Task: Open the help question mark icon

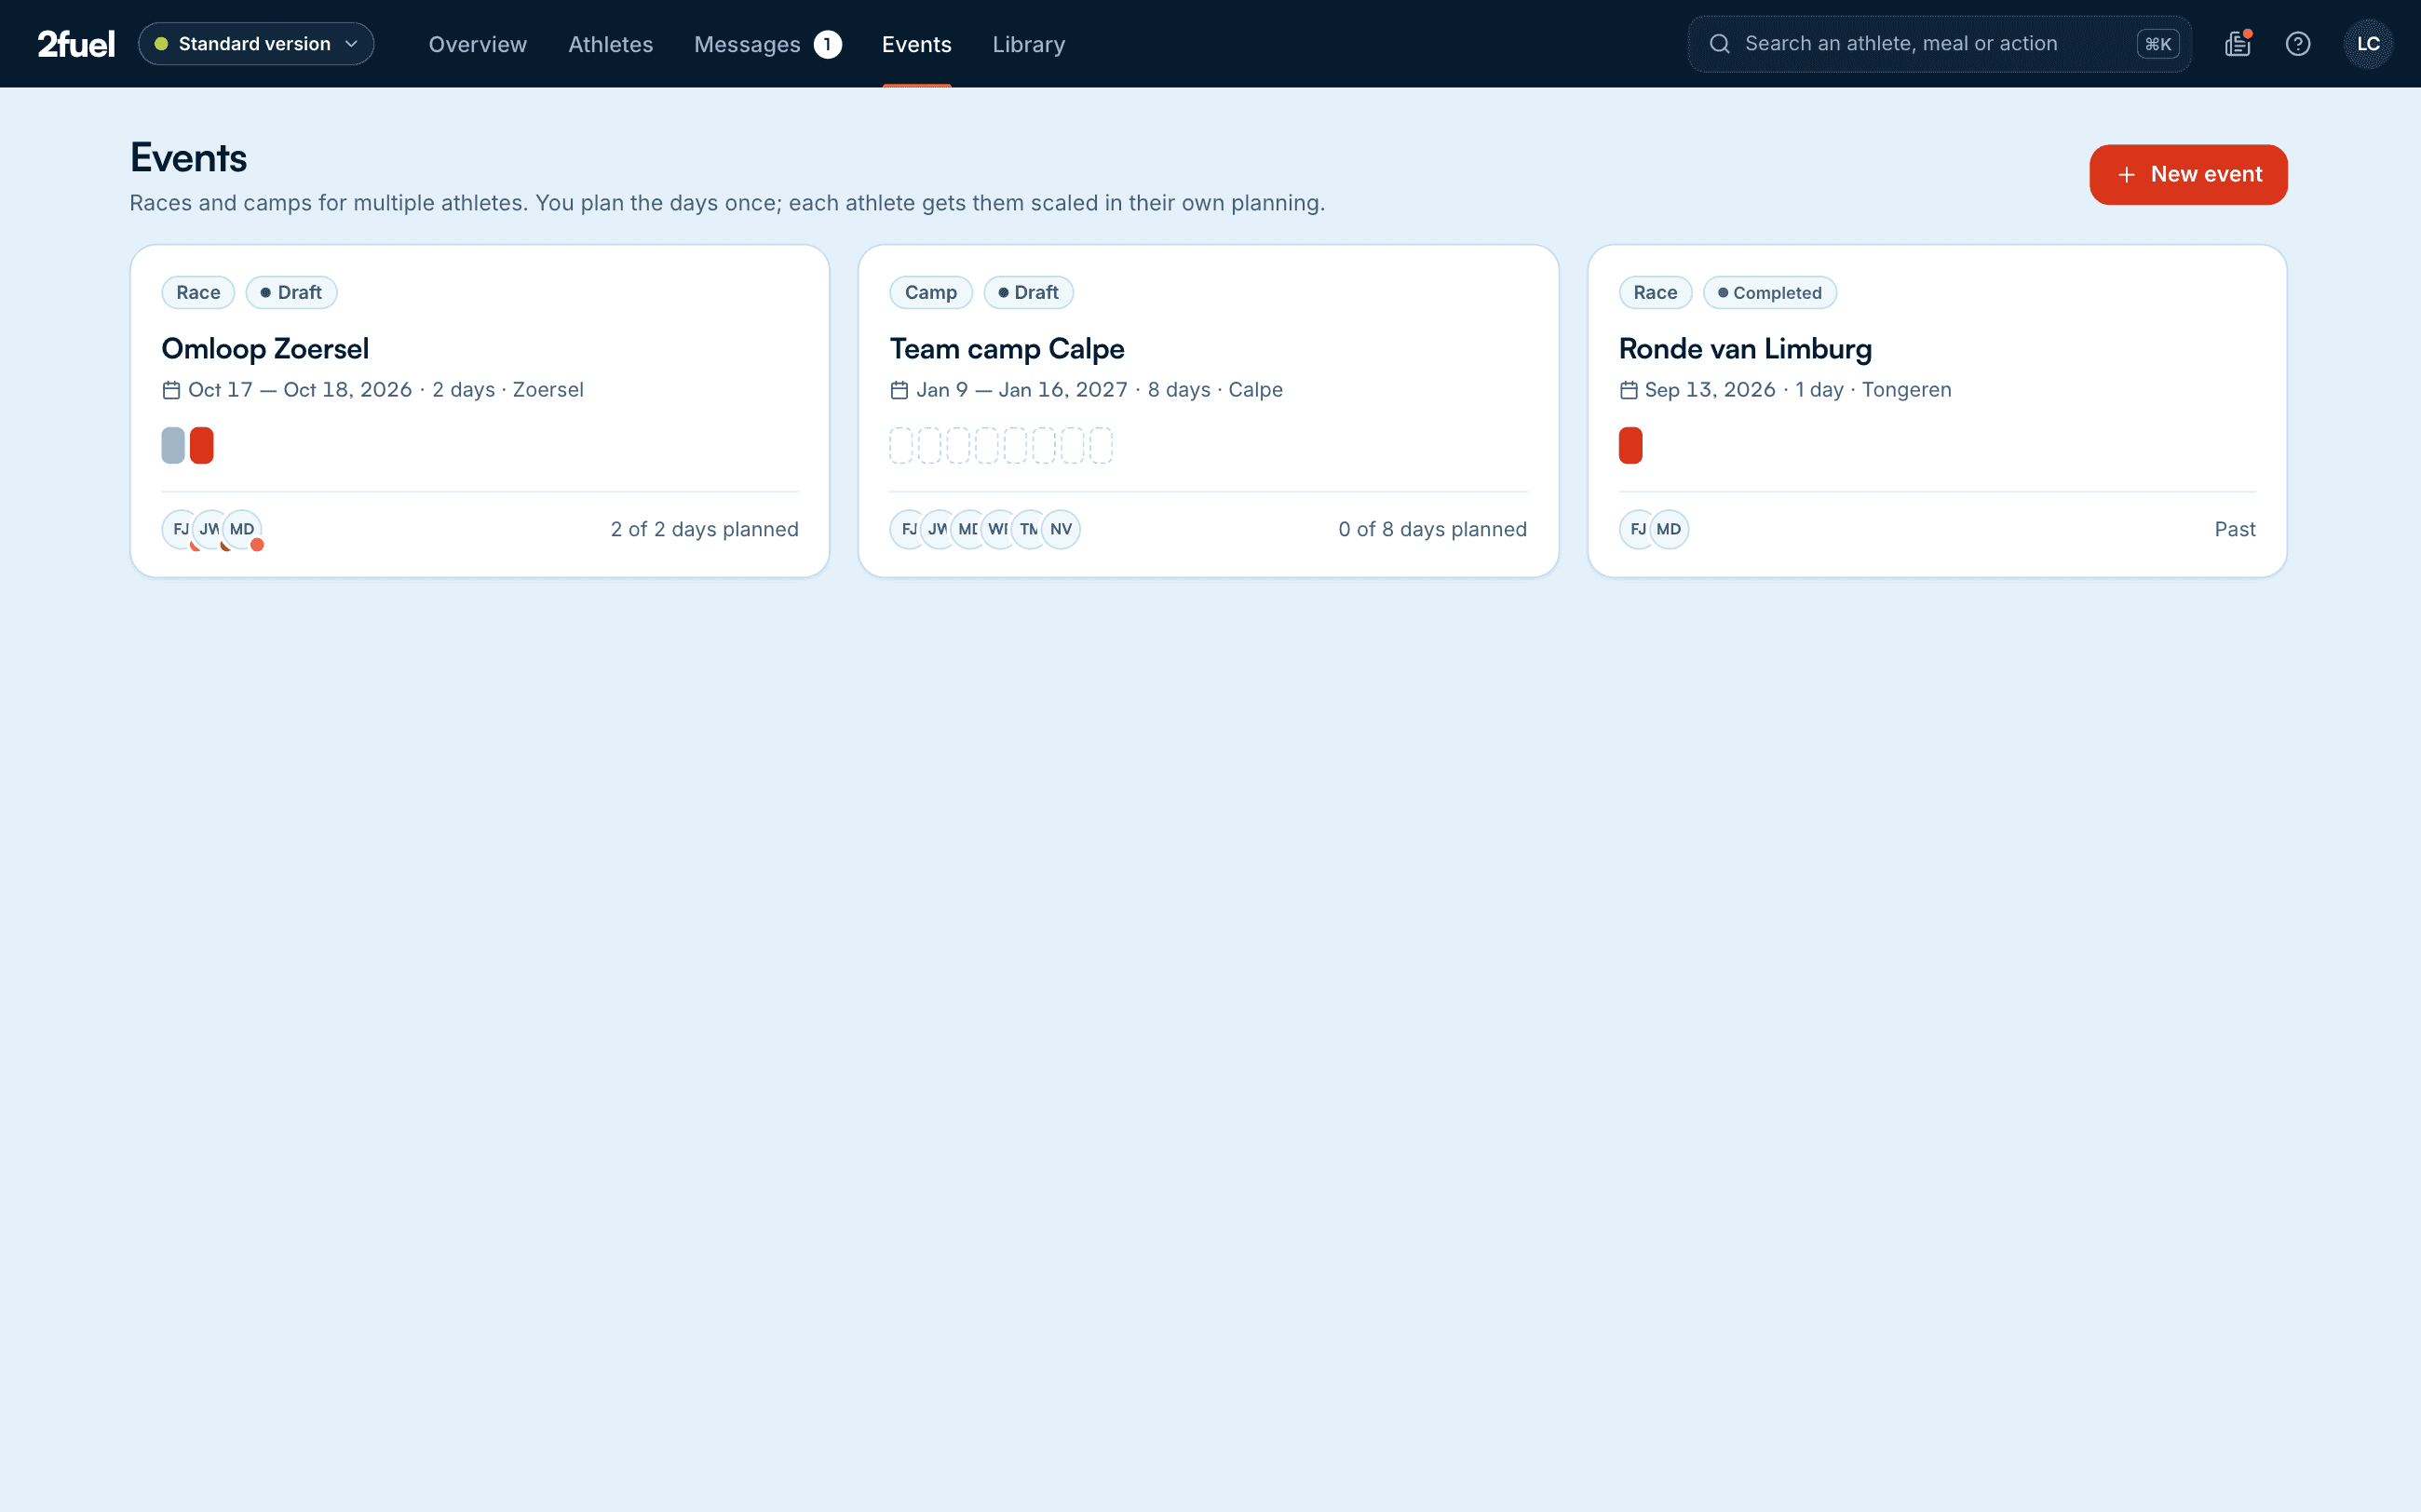Action: (2298, 44)
